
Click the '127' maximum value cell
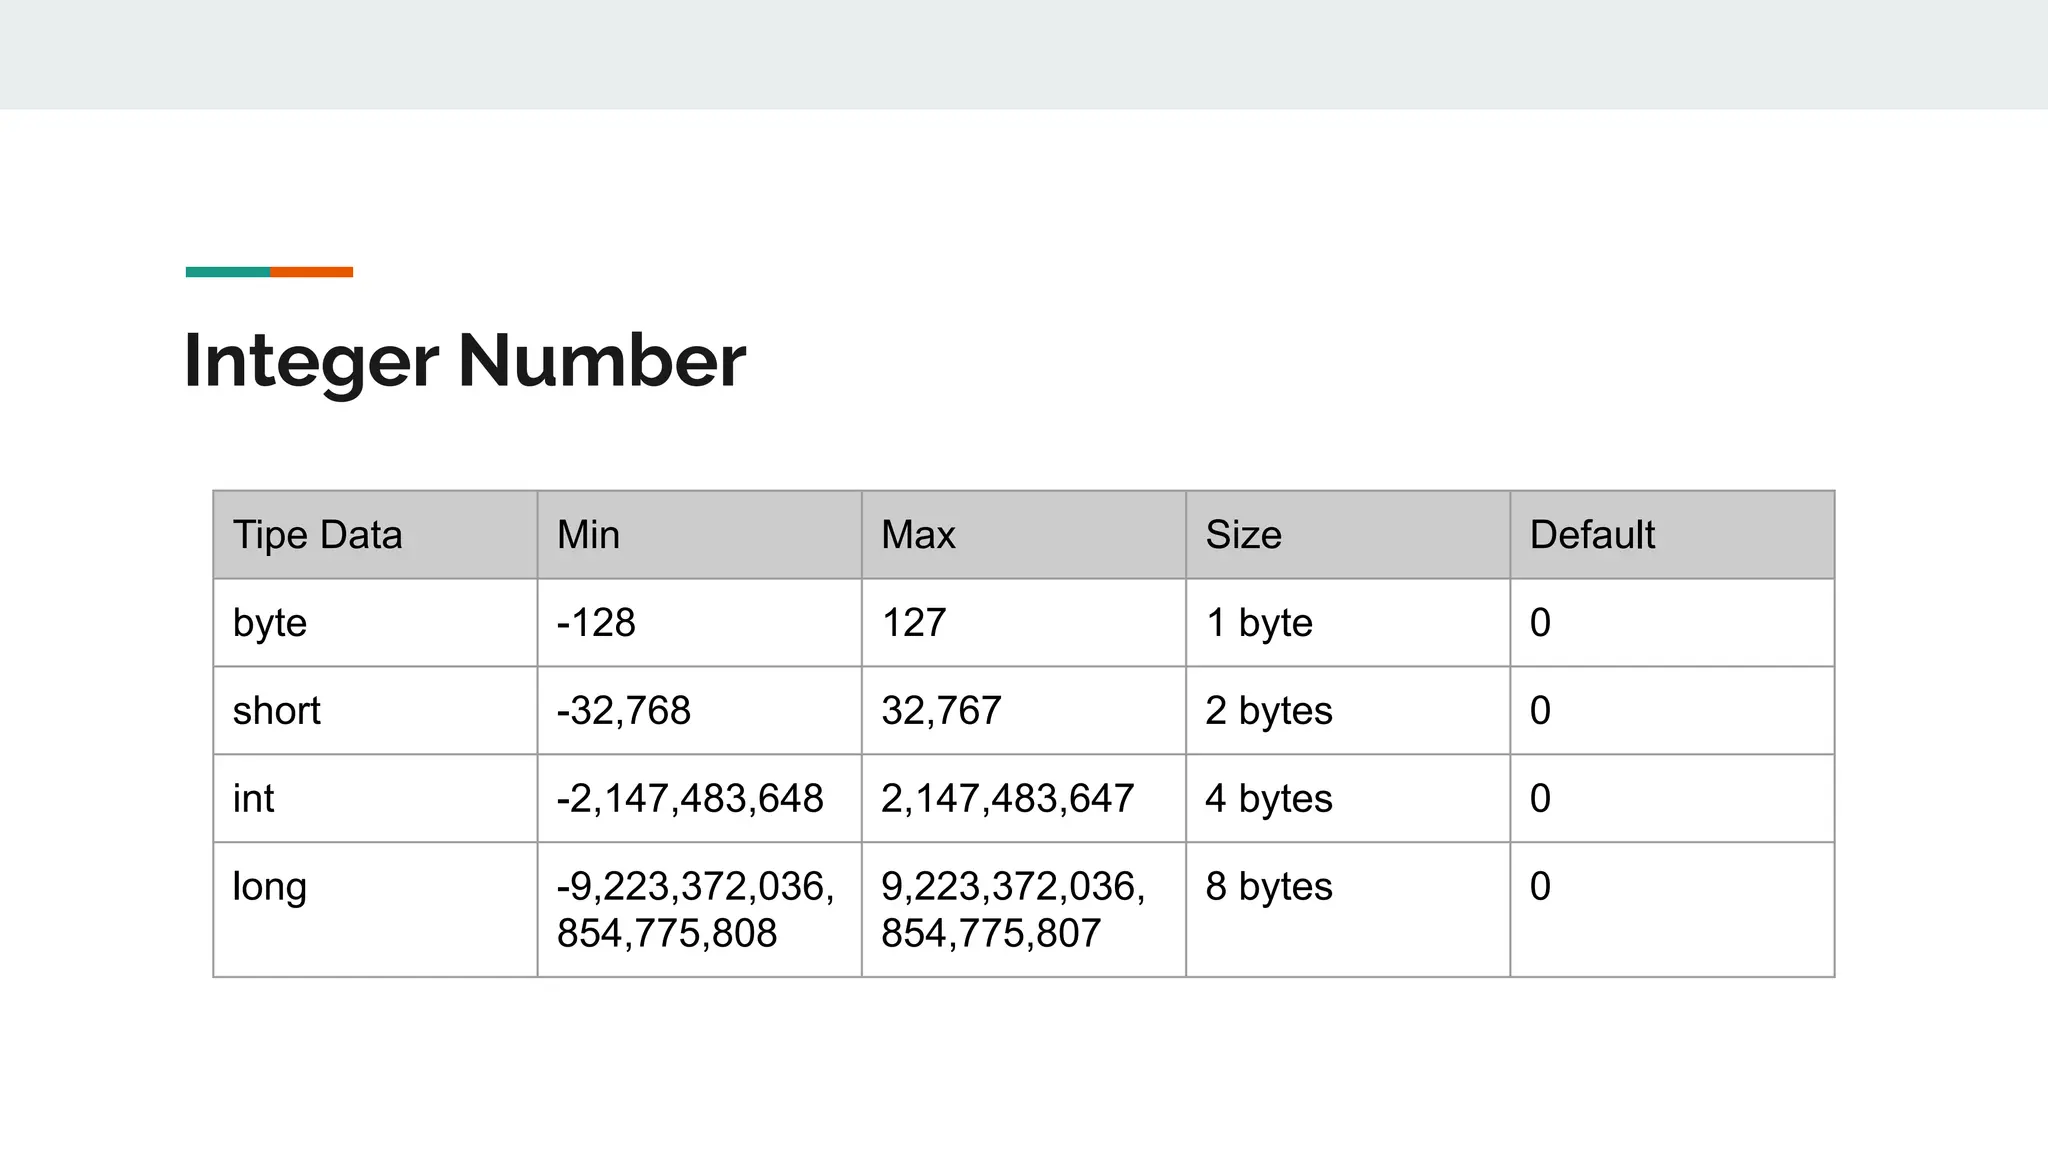[x=1023, y=623]
